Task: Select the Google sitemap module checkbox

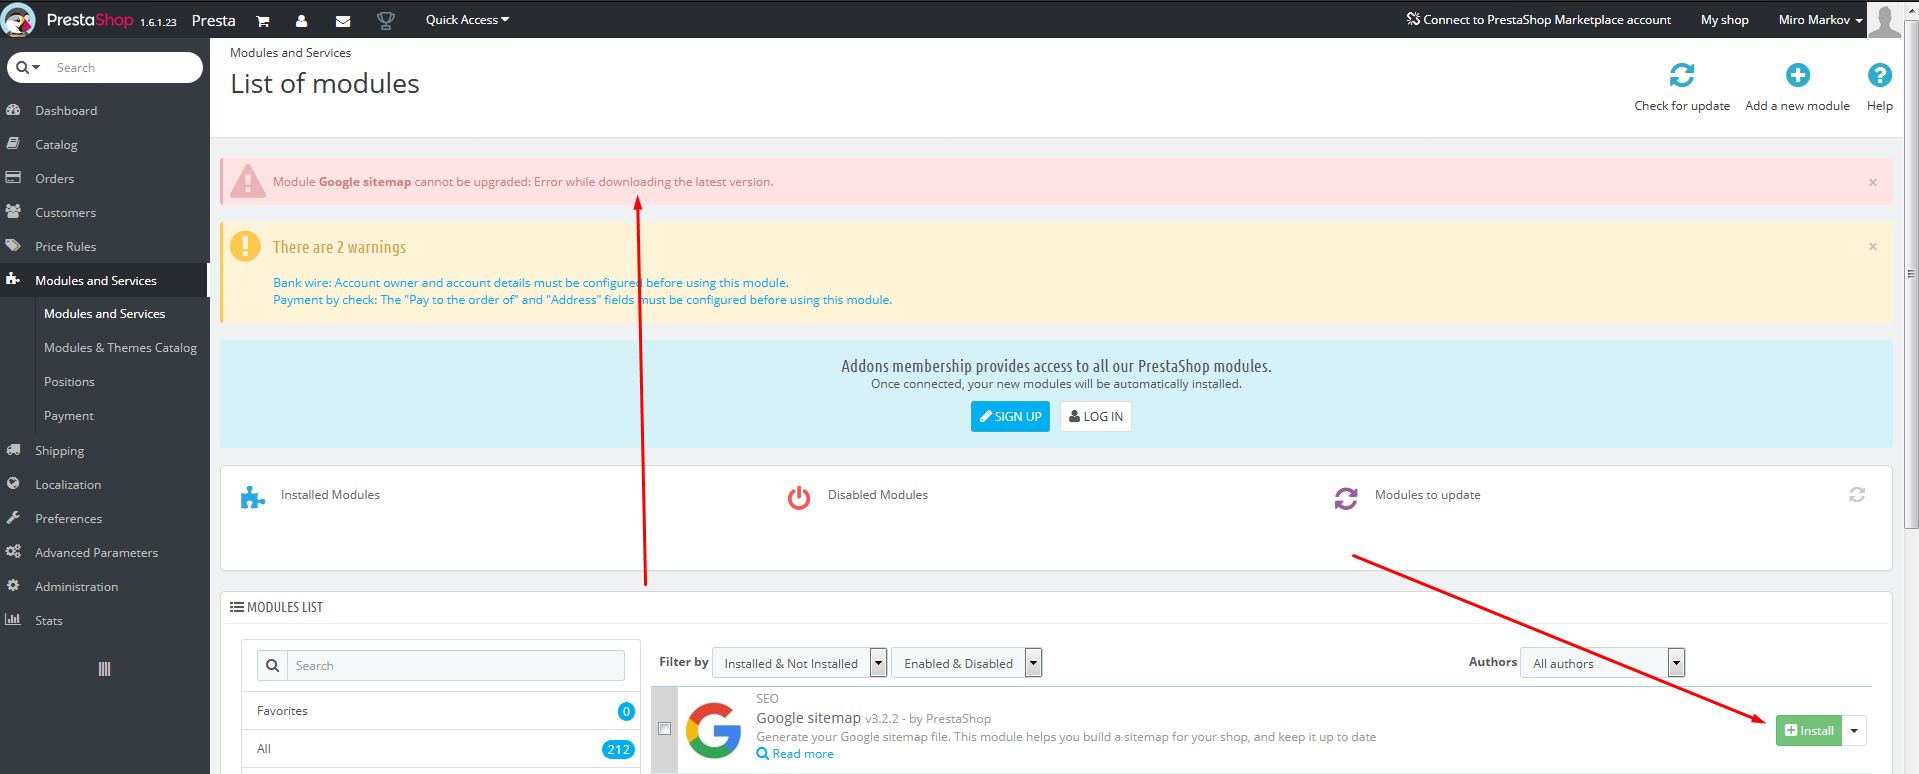Action: point(664,729)
